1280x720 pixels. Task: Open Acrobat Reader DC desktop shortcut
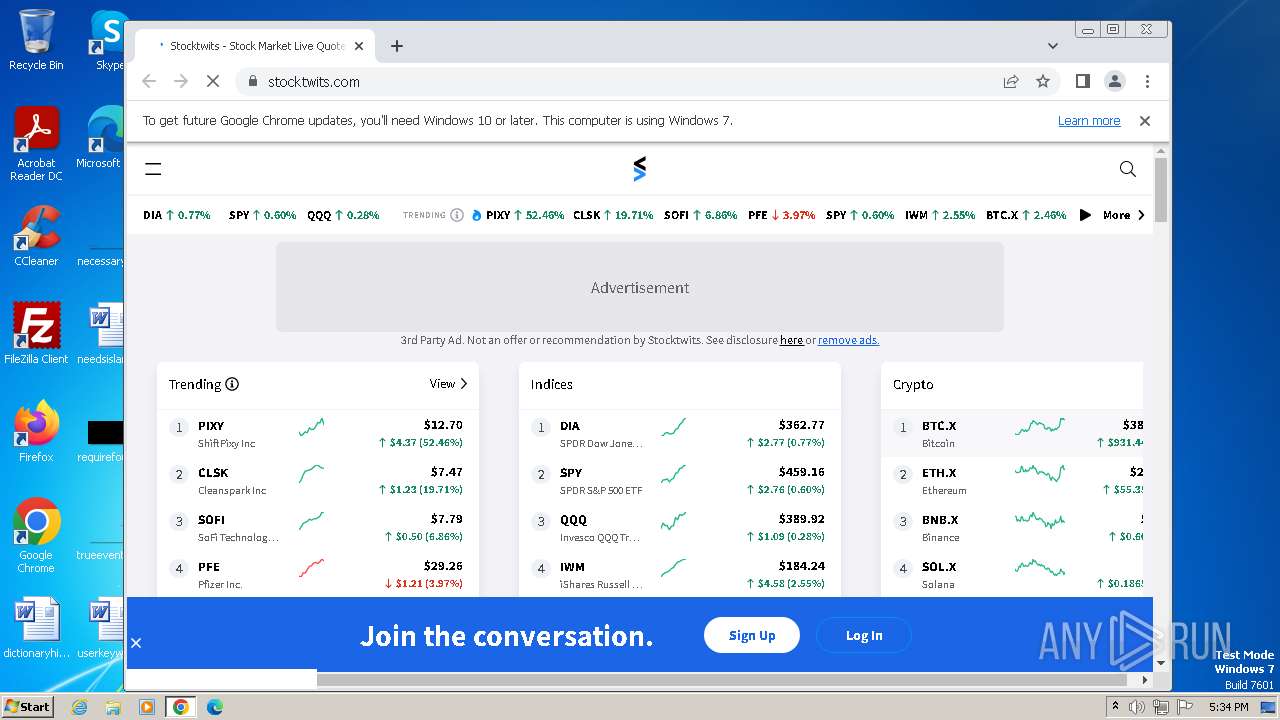36,144
